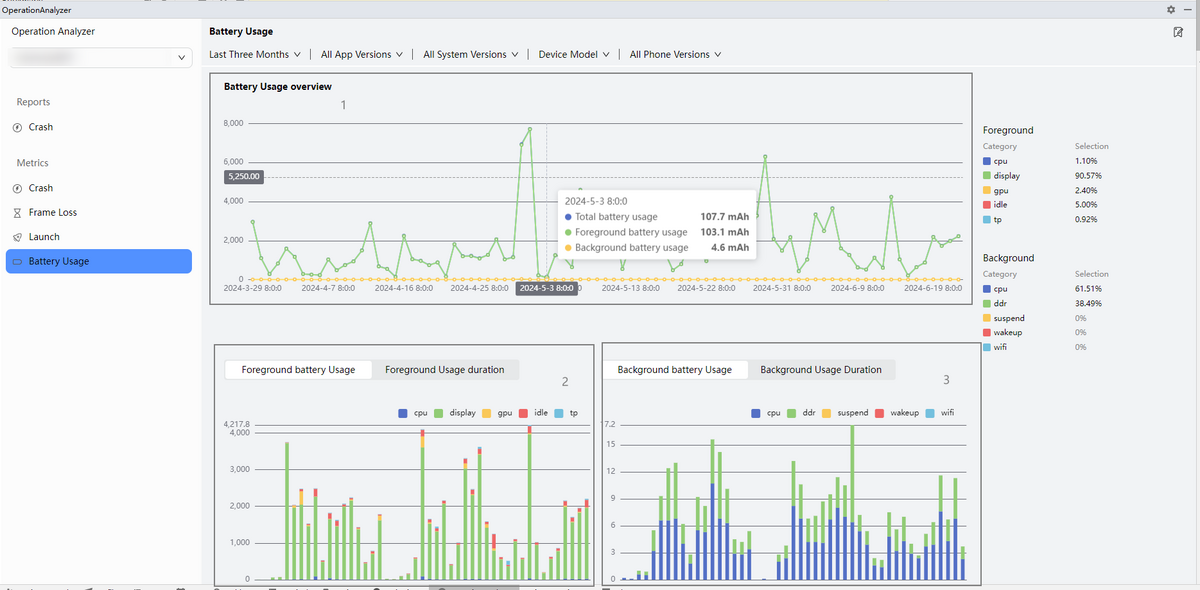The width and height of the screenshot is (1200, 590).
Task: Click the Frame Loss hourglass icon
Action: 17,213
